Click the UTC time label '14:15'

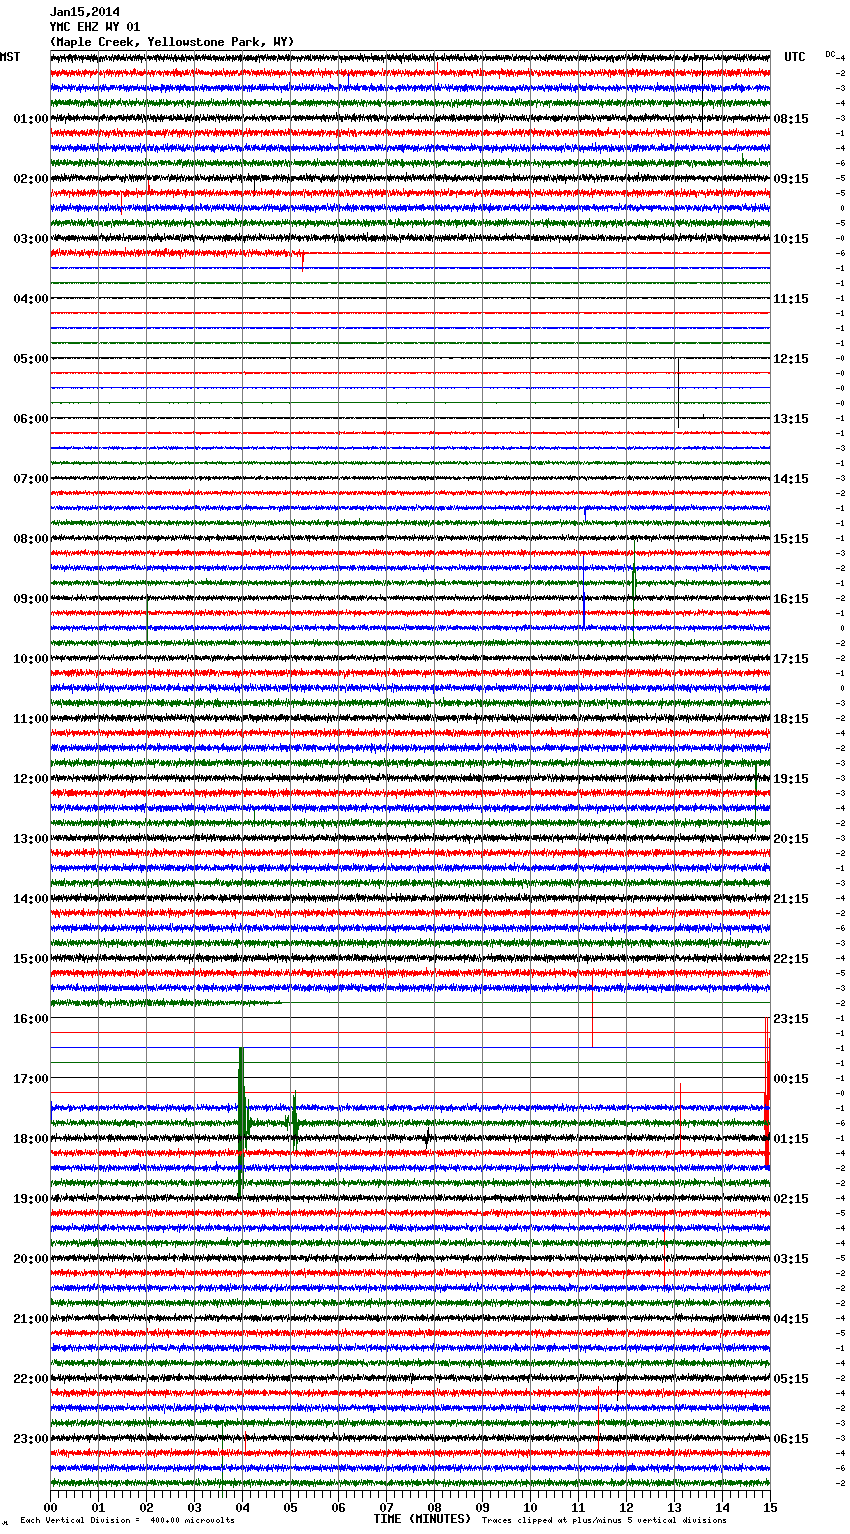click(791, 479)
